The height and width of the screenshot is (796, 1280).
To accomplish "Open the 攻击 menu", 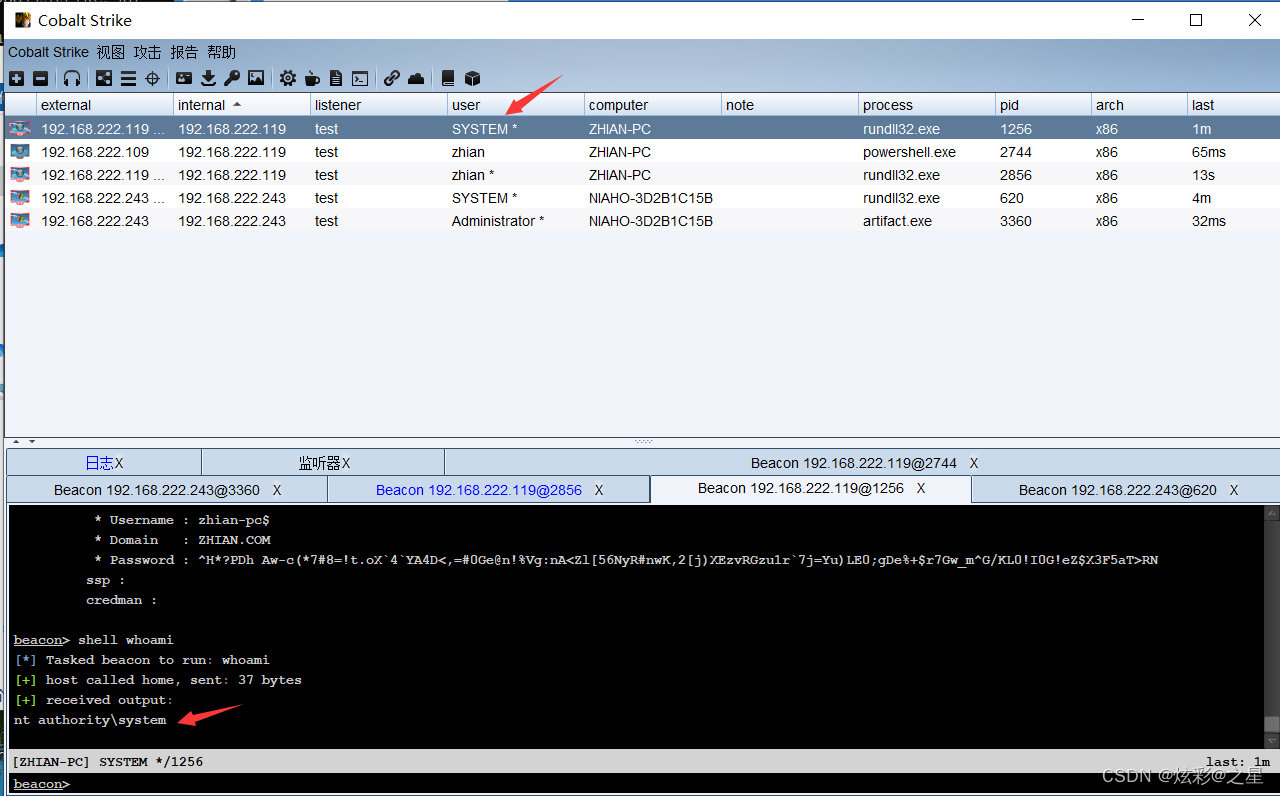I will (x=147, y=52).
